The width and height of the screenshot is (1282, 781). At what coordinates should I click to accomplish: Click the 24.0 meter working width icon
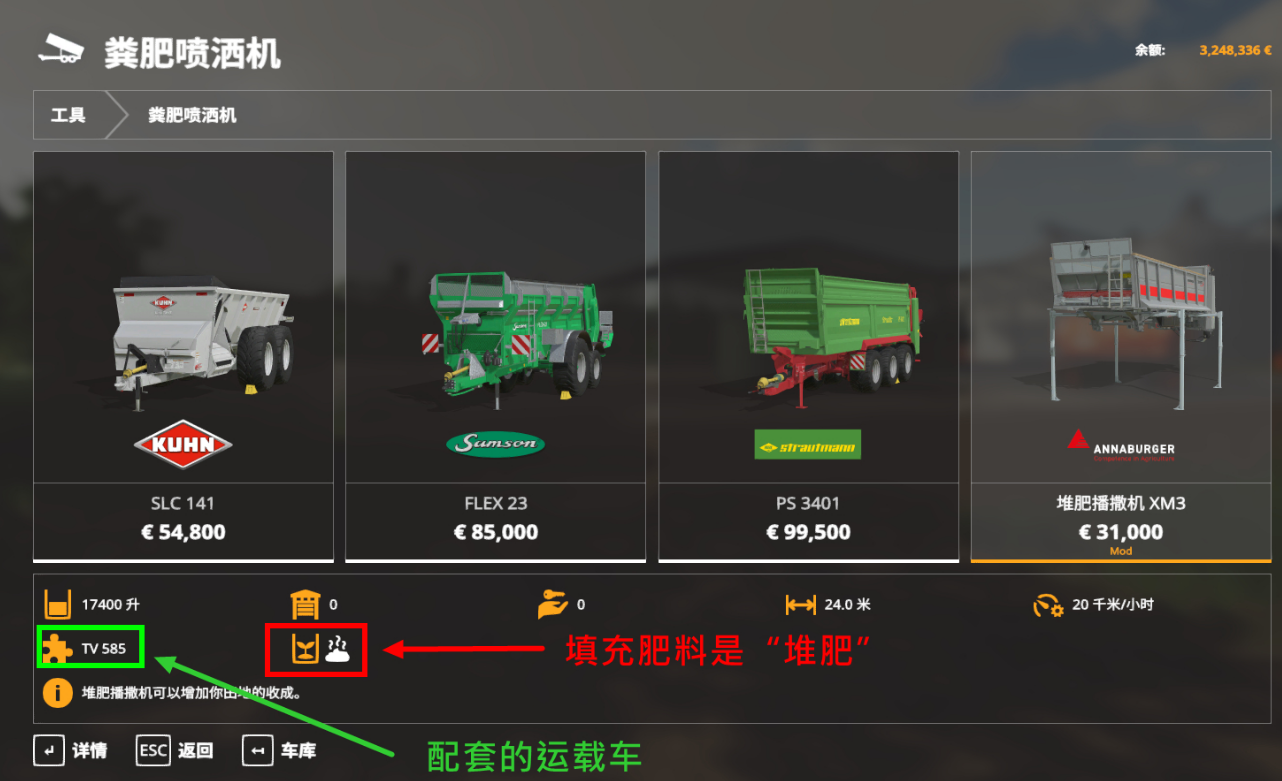point(800,605)
